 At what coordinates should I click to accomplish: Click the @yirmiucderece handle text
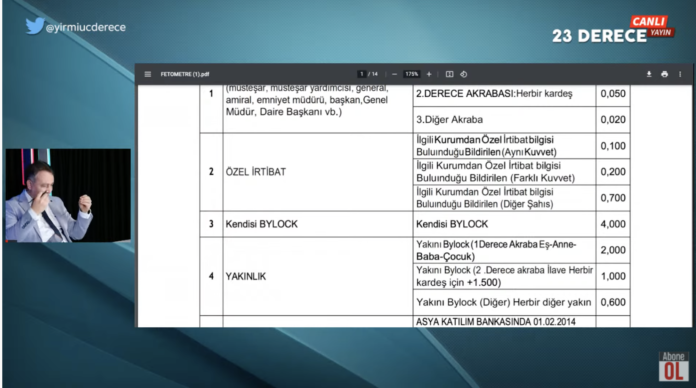tap(86, 28)
